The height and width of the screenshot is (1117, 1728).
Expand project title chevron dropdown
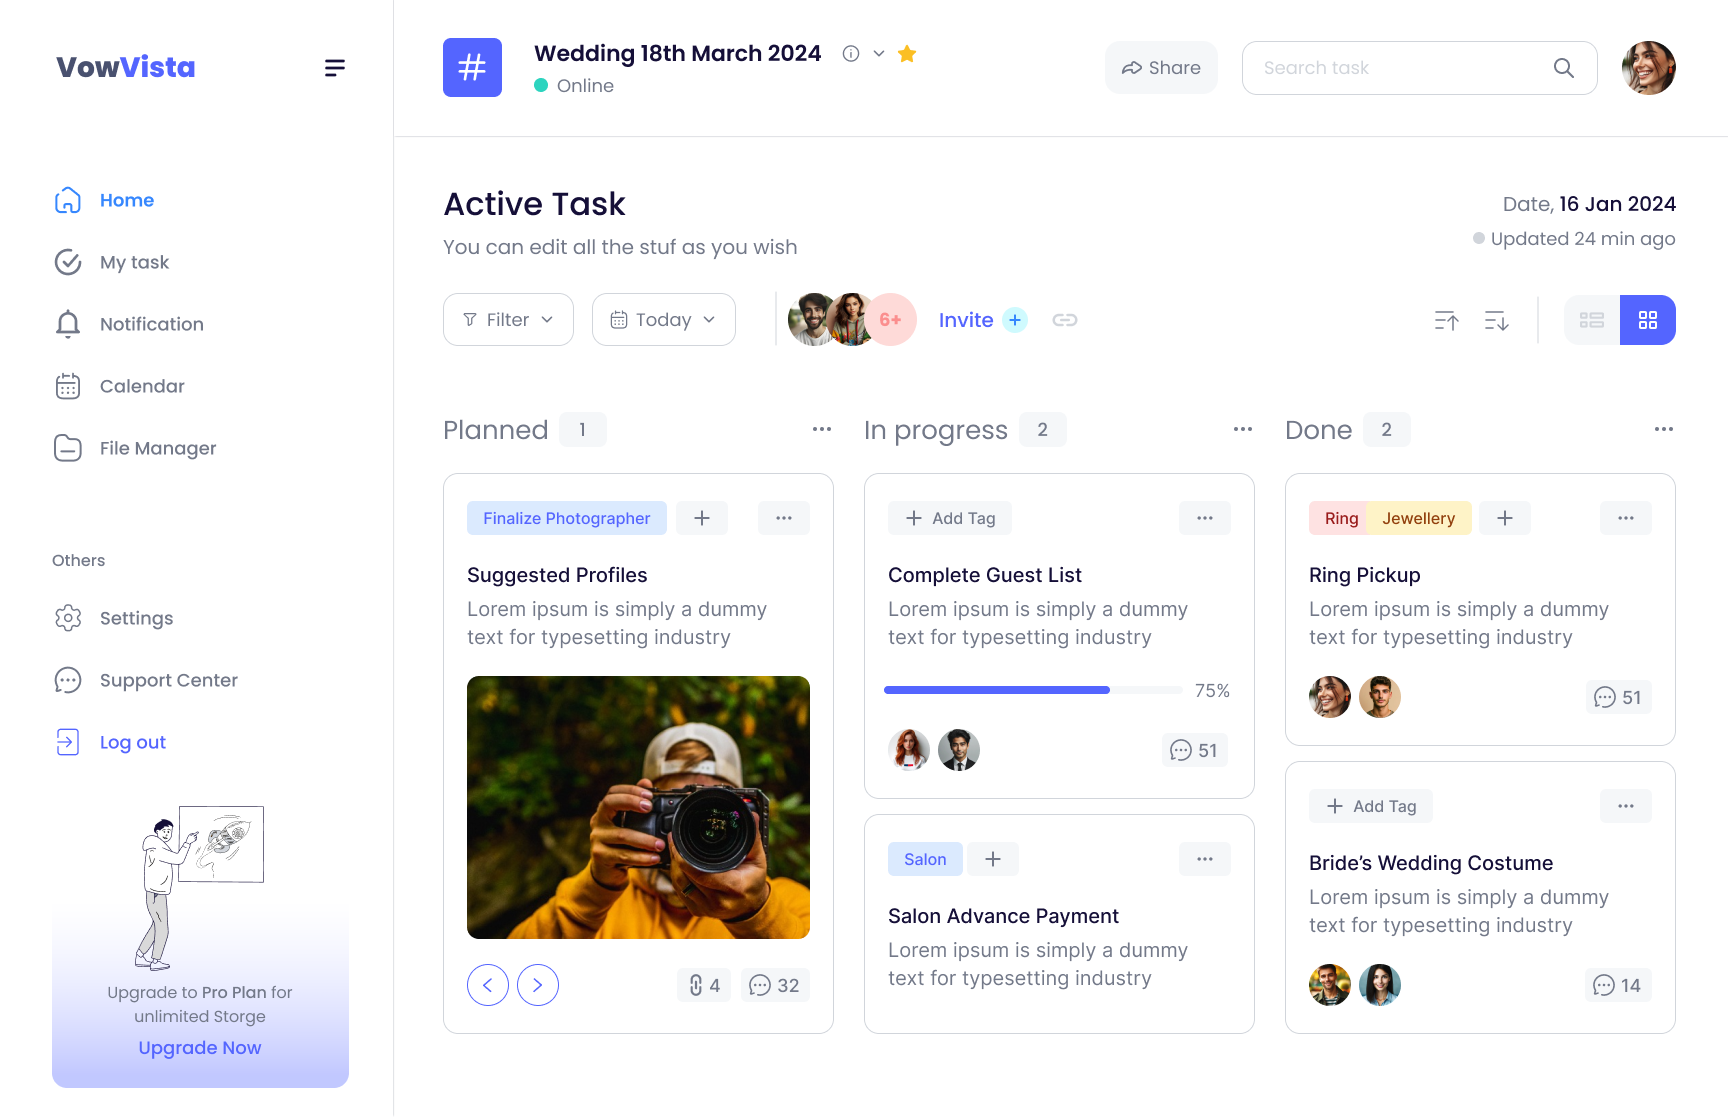[879, 54]
